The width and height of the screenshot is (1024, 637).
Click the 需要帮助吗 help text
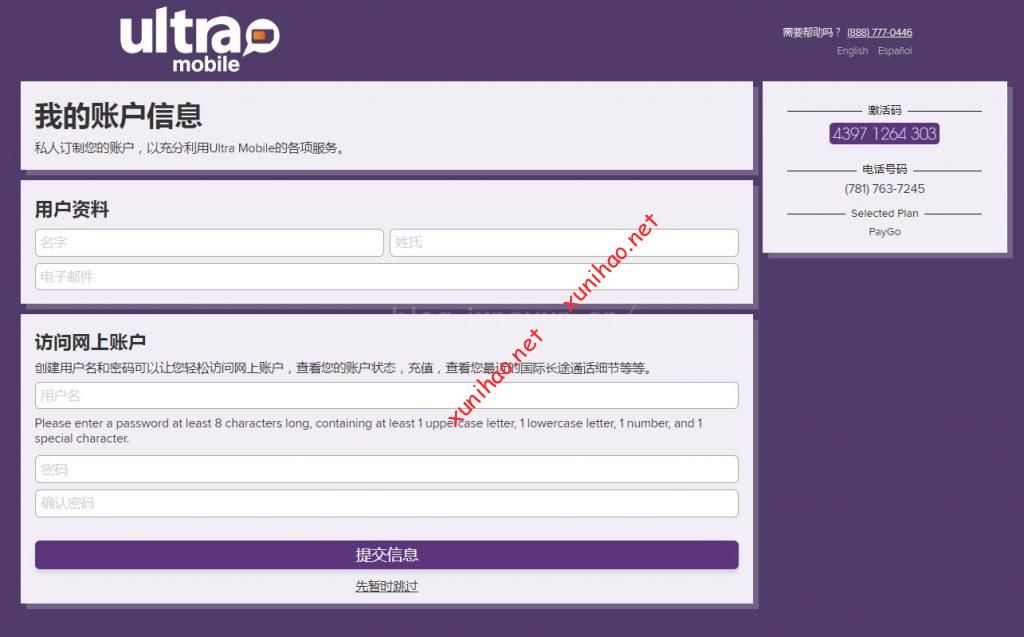pos(810,33)
